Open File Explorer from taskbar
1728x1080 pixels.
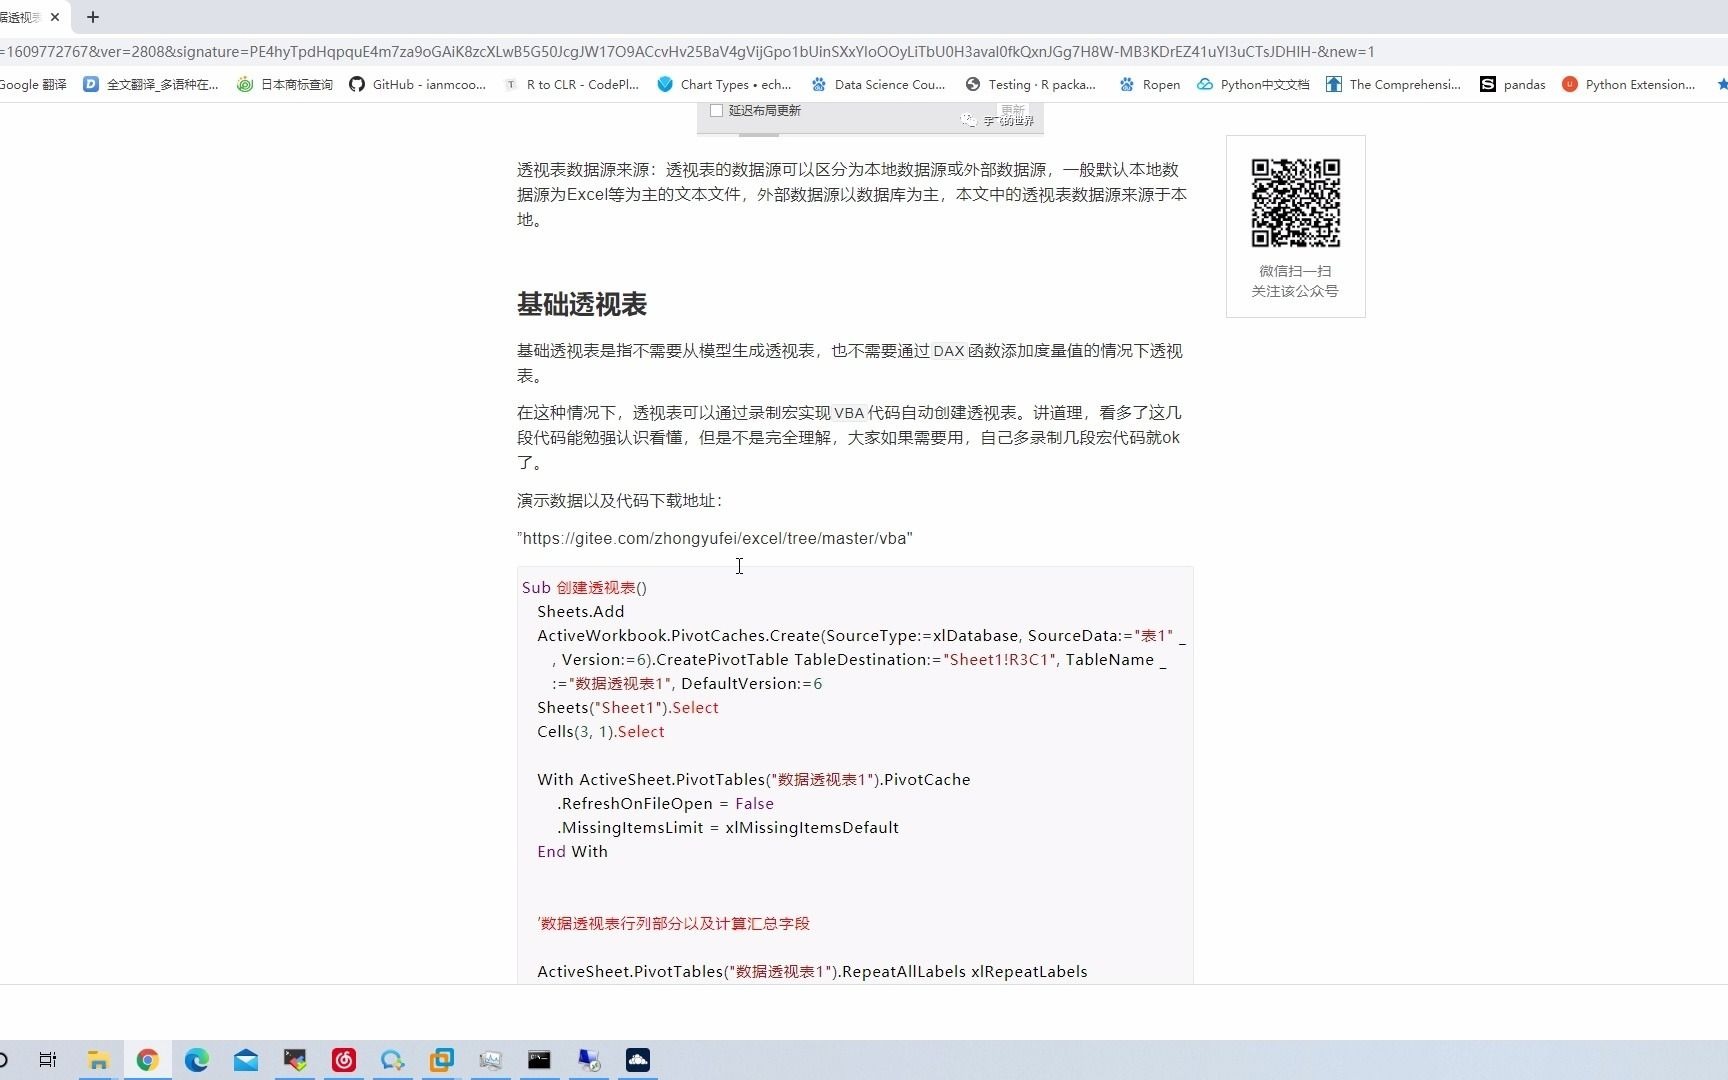coord(98,1060)
